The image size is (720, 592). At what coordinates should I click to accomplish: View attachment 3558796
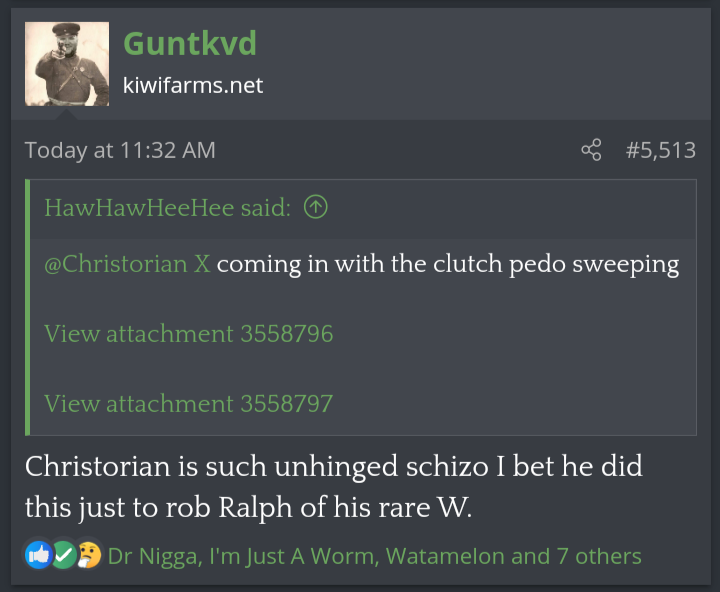188,334
